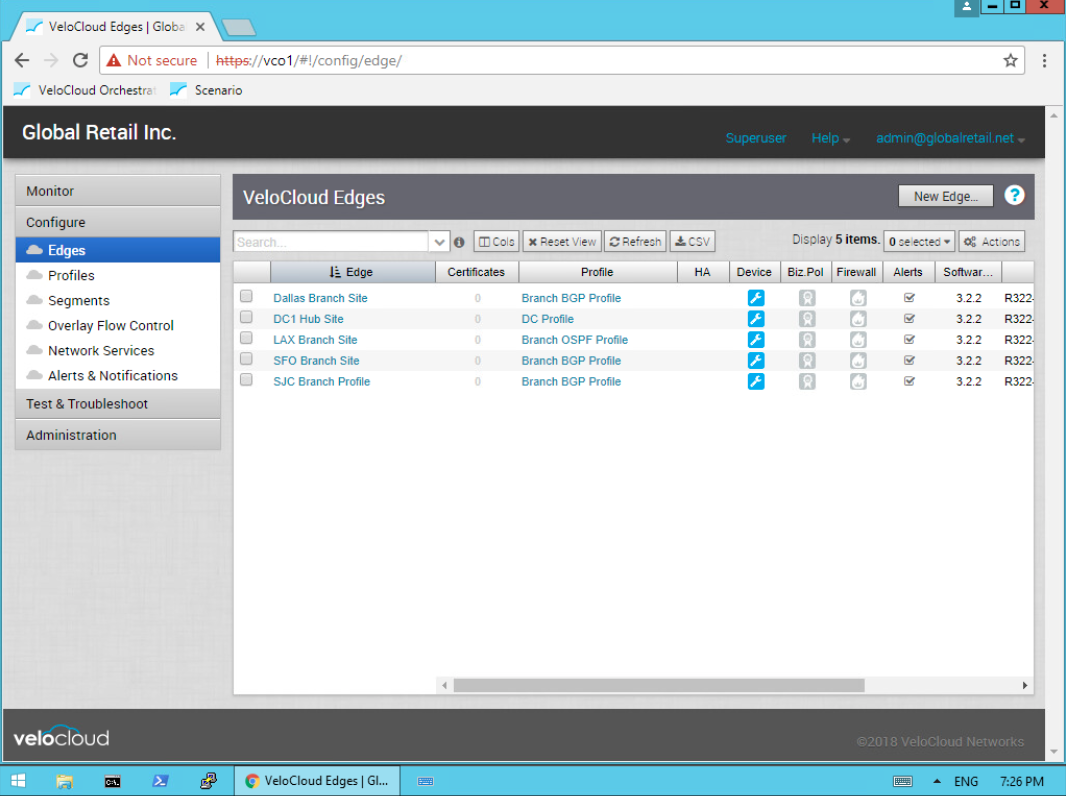Image resolution: width=1066 pixels, height=796 pixels.
Task: Export table with CSV button
Action: [x=692, y=242]
